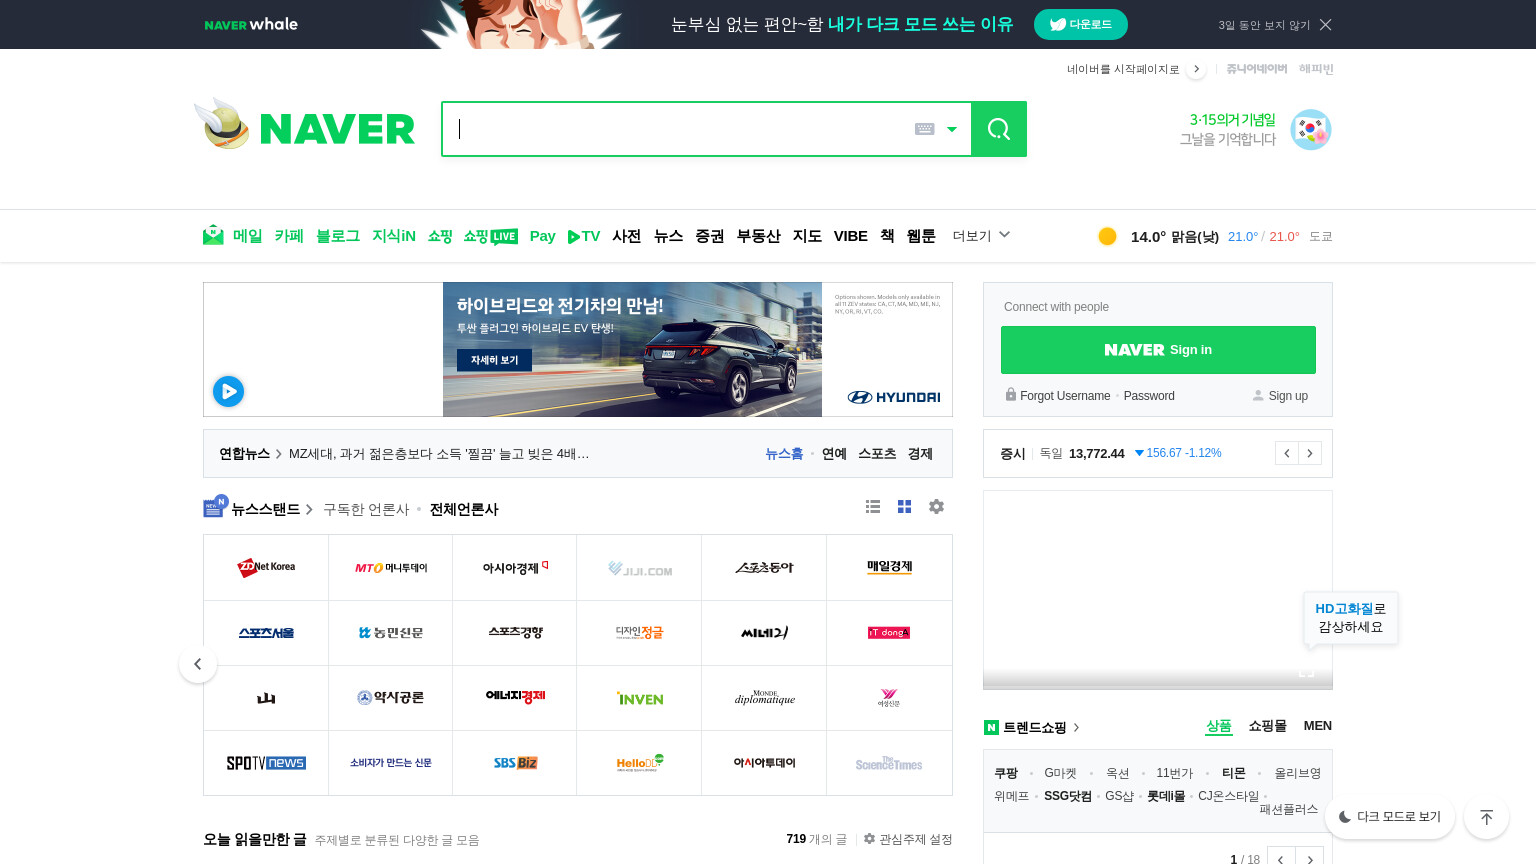The image size is (1536, 864).
Task: Click the 3·15의거 기념일 badge icon
Action: coord(1310,130)
